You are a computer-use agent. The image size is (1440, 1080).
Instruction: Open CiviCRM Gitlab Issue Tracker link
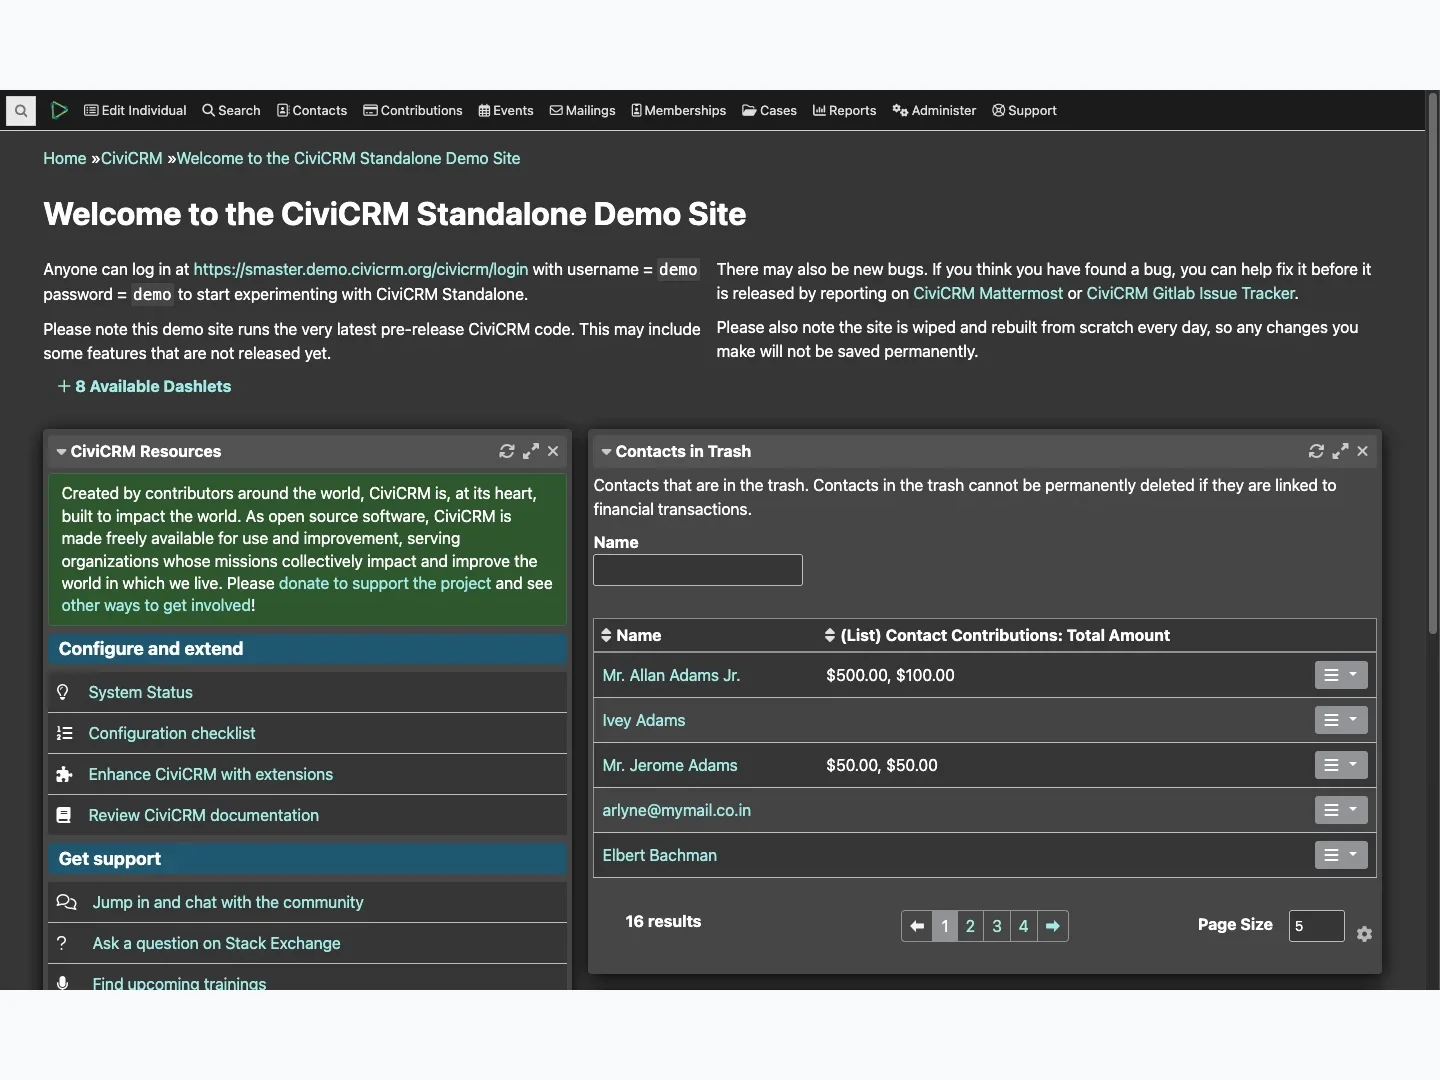coord(1191,293)
